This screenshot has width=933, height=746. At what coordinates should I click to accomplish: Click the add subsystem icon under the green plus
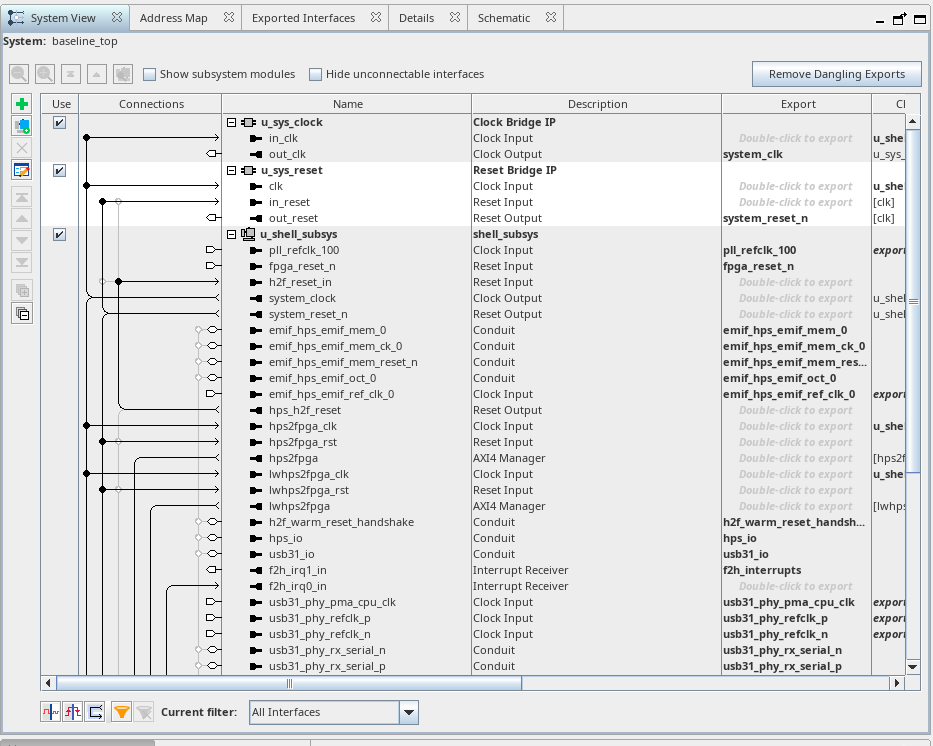[x=22, y=126]
